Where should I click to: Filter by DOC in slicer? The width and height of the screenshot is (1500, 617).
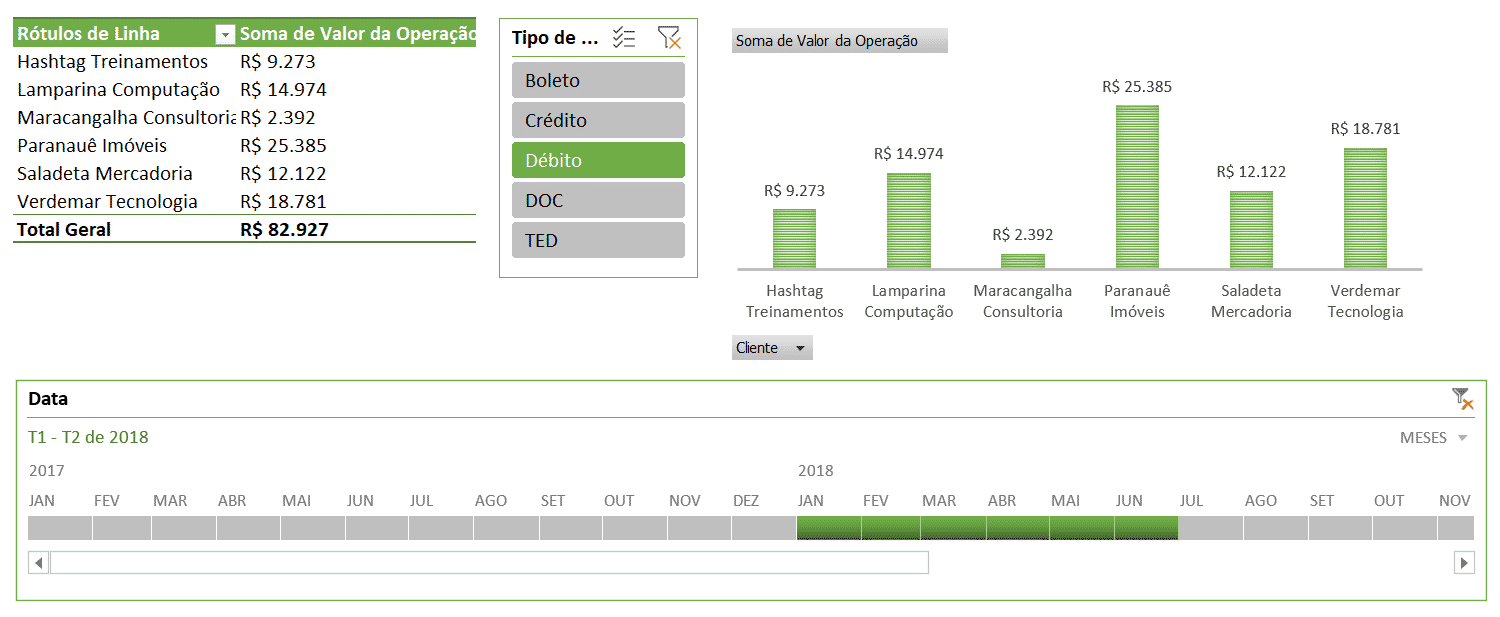click(x=598, y=200)
